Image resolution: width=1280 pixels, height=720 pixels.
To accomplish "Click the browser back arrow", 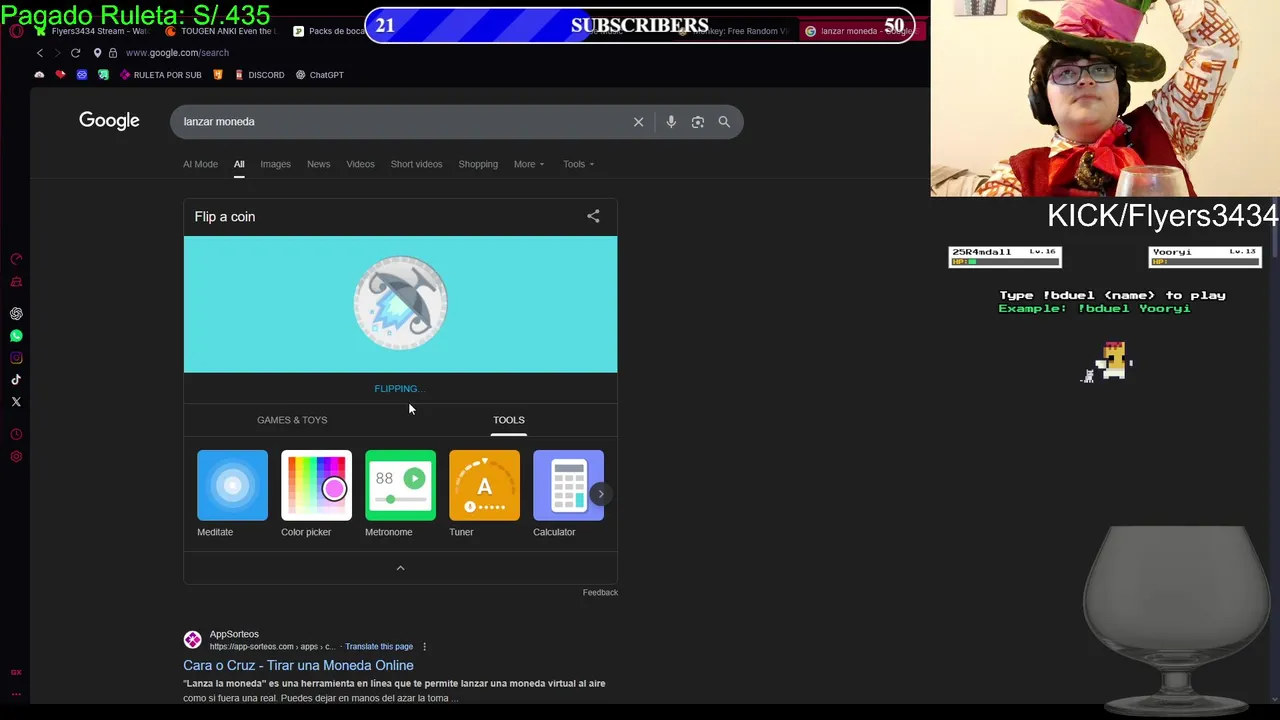I will click(x=40, y=53).
